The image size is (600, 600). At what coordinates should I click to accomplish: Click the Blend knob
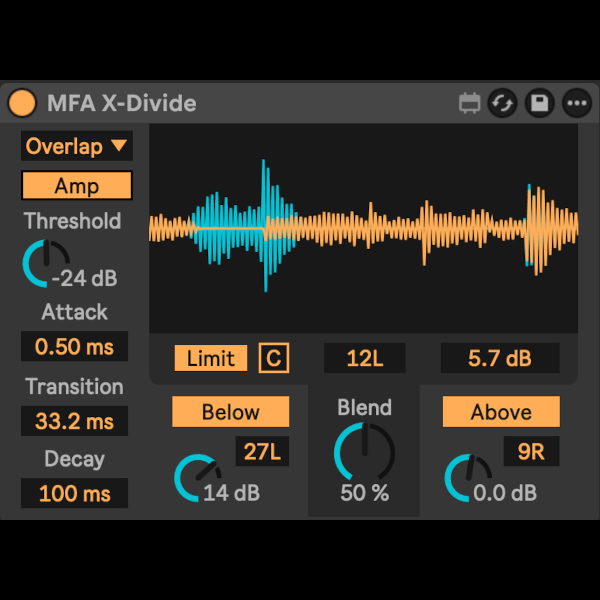pyautogui.click(x=364, y=451)
